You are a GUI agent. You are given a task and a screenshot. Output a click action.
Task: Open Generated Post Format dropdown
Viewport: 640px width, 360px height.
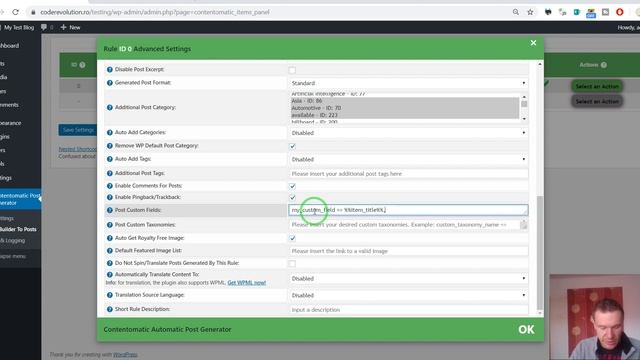408,83
